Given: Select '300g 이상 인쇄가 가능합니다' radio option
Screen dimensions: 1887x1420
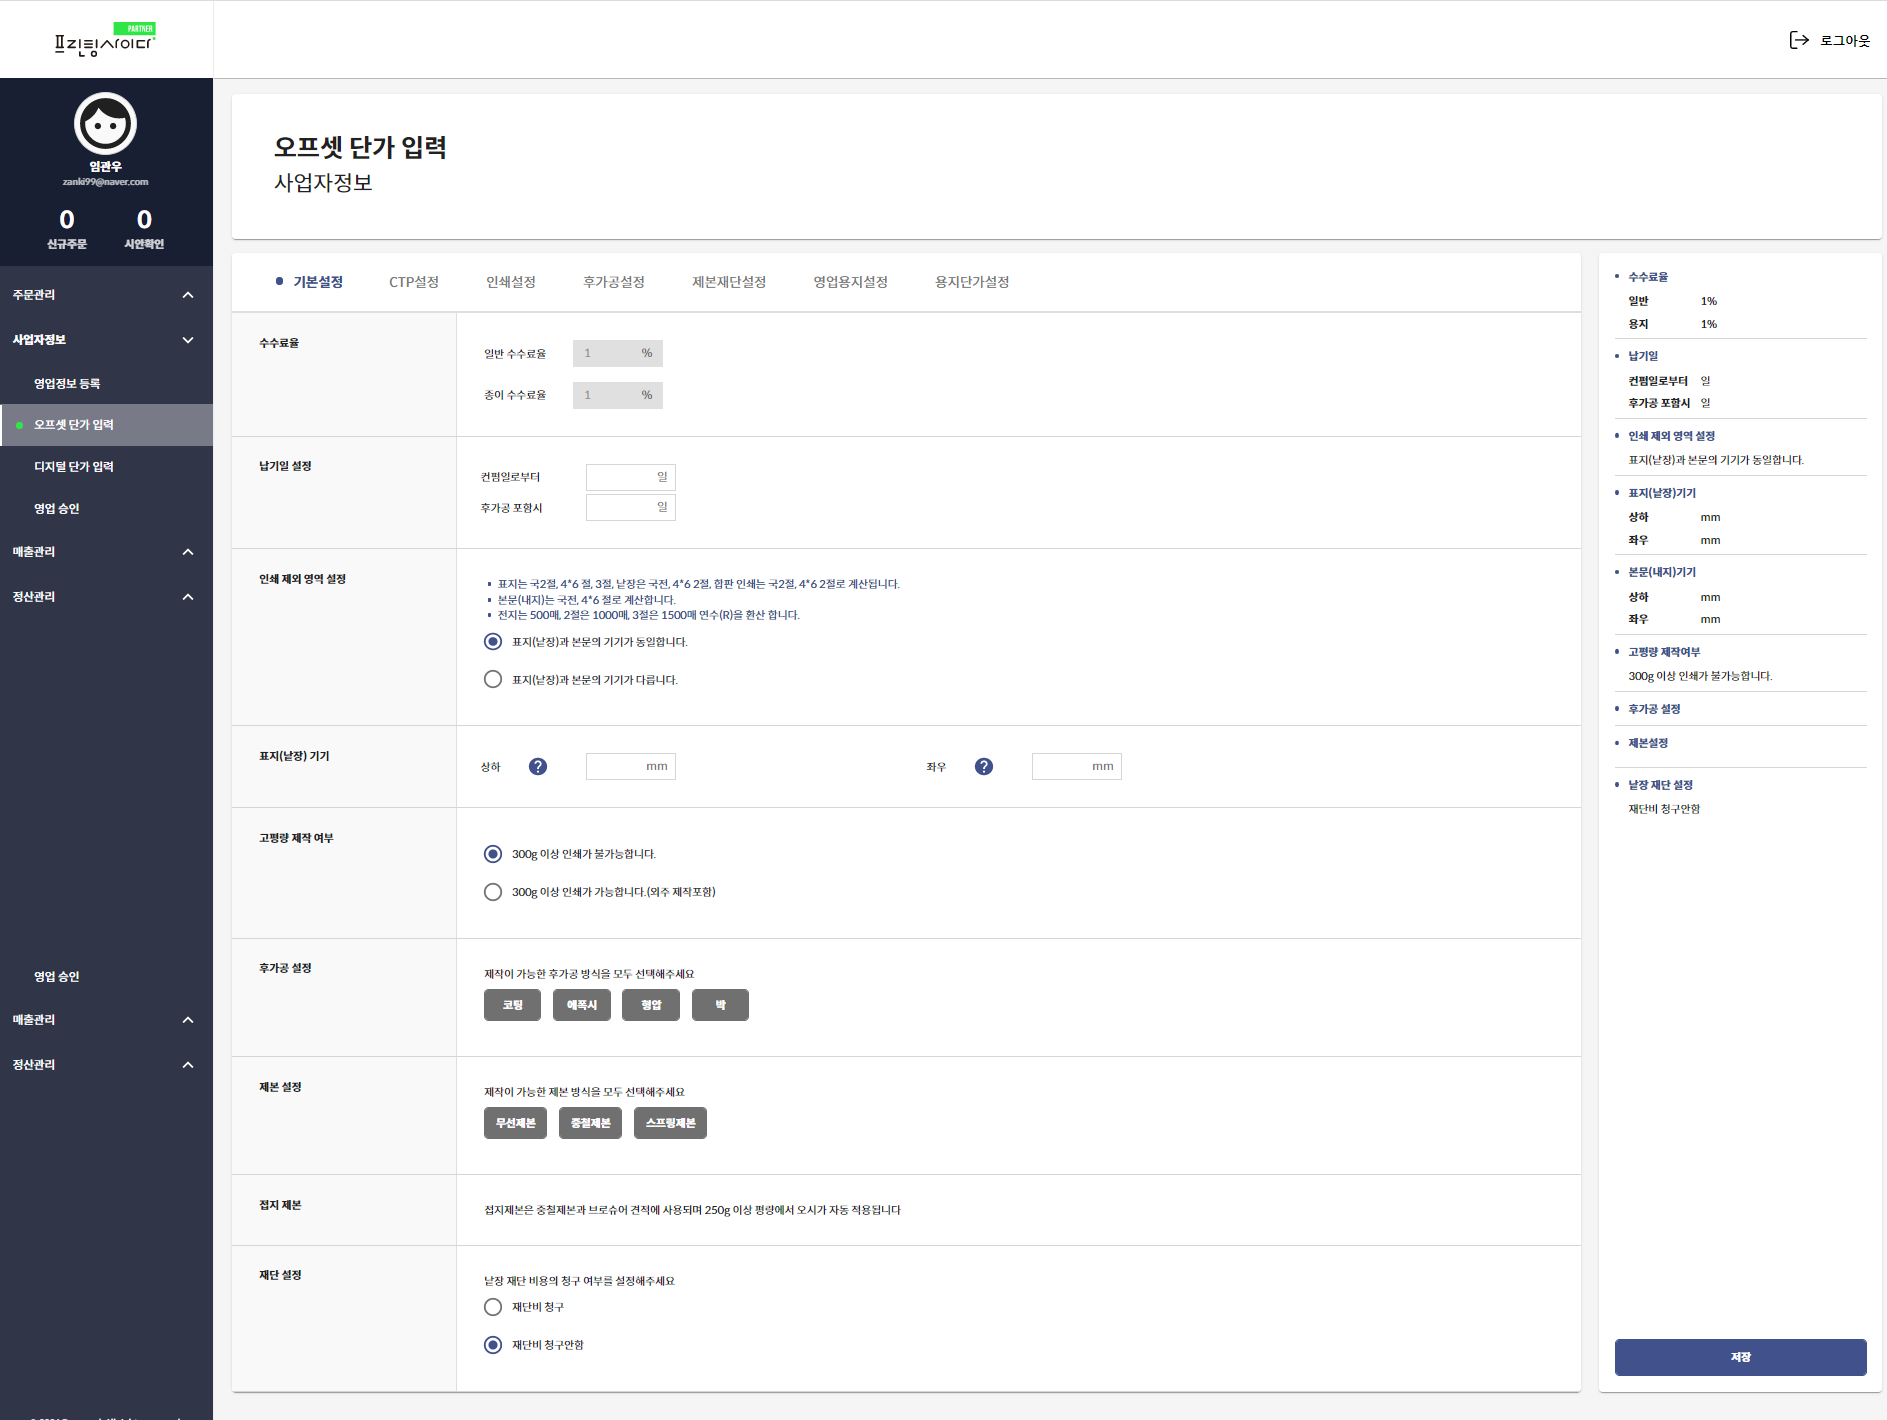Looking at the screenshot, I should coord(493,892).
